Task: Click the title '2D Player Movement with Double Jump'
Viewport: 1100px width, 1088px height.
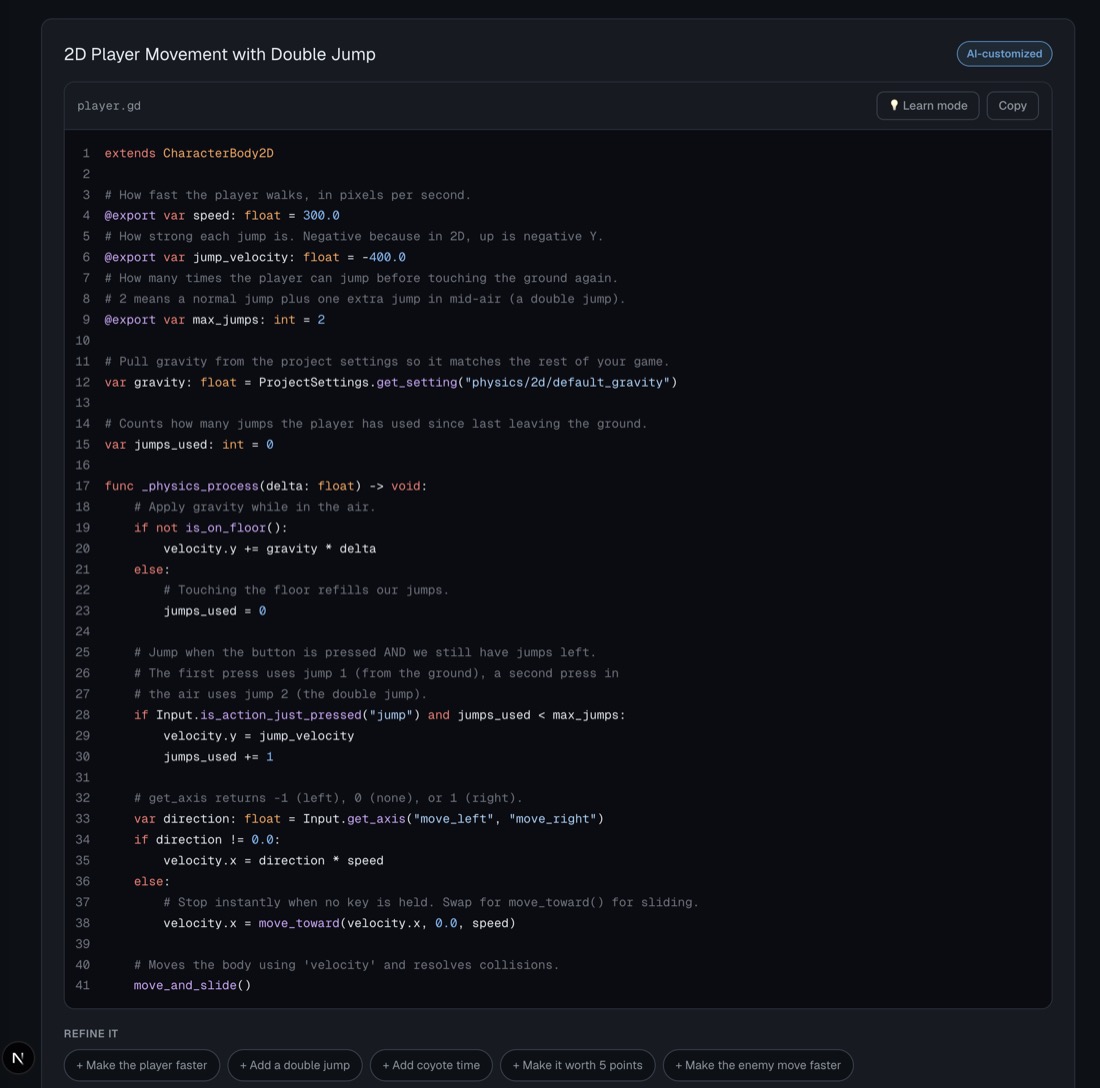Action: 220,55
